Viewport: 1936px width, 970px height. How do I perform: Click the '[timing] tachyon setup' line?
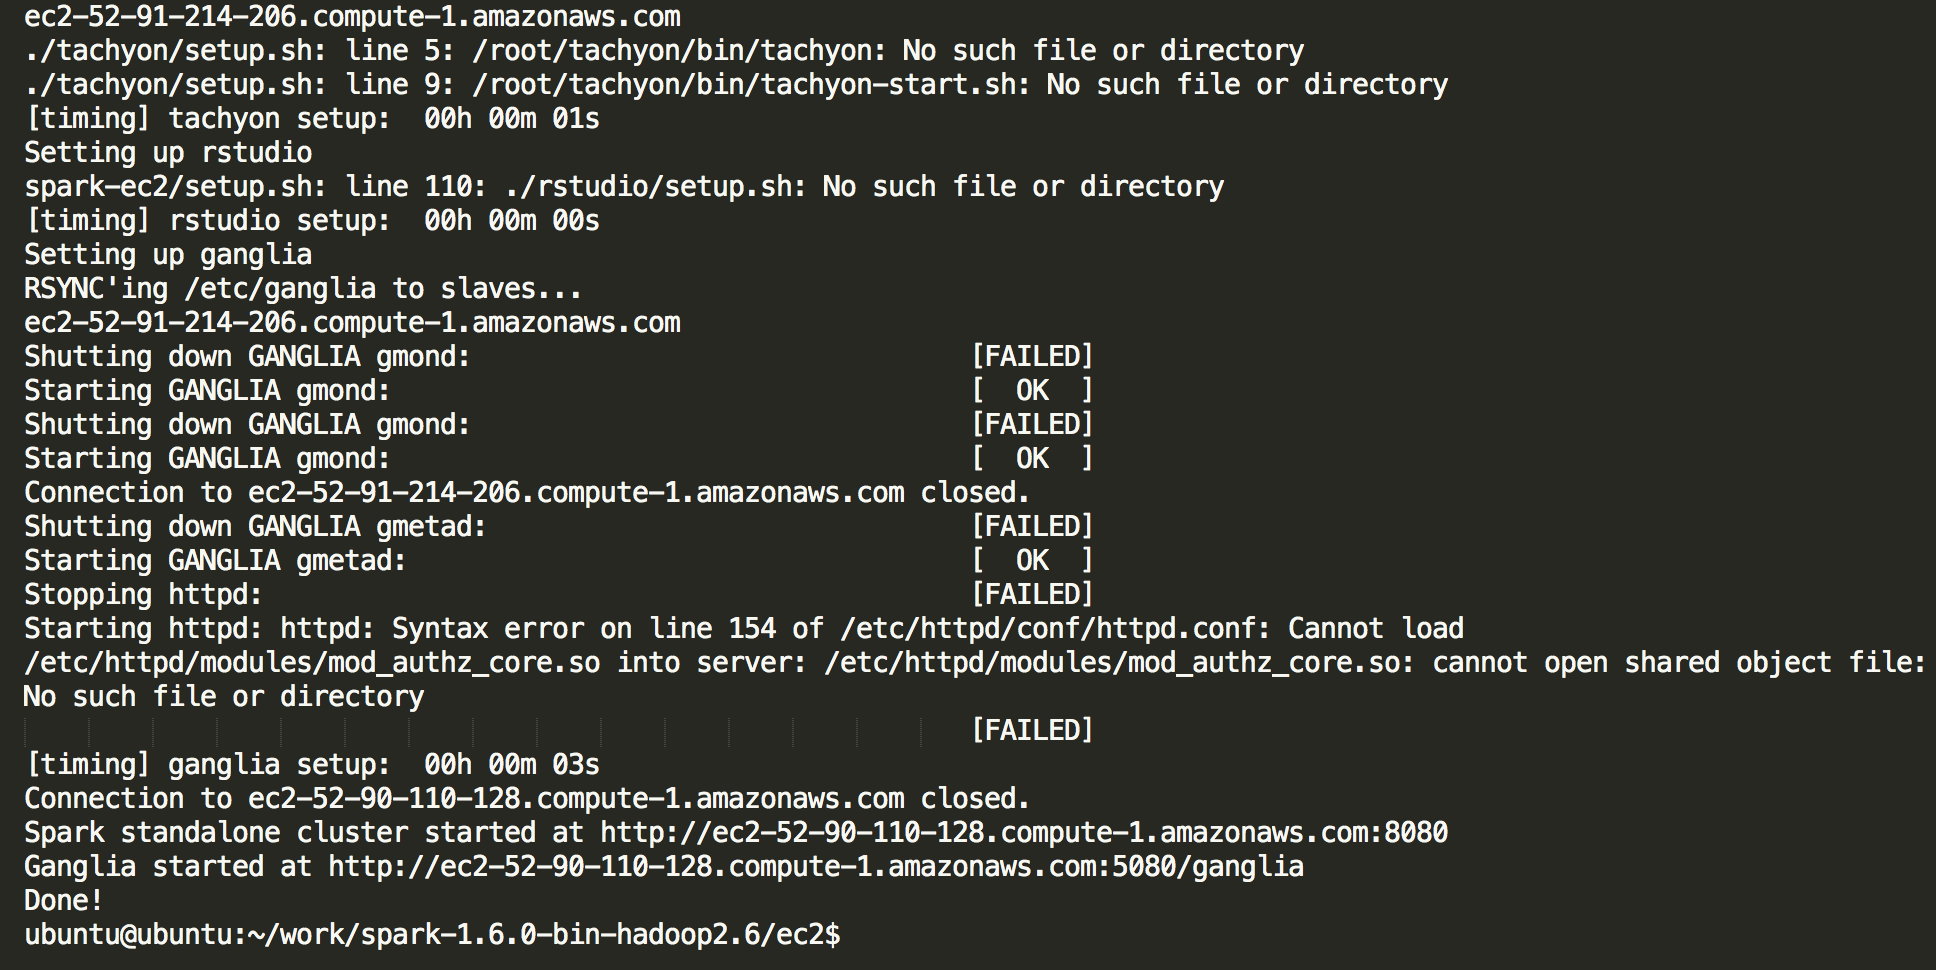click(312, 119)
